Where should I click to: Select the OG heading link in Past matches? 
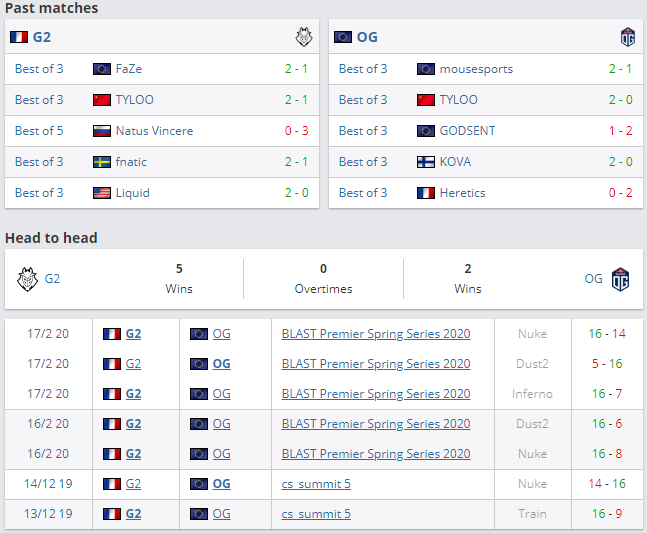click(x=367, y=37)
